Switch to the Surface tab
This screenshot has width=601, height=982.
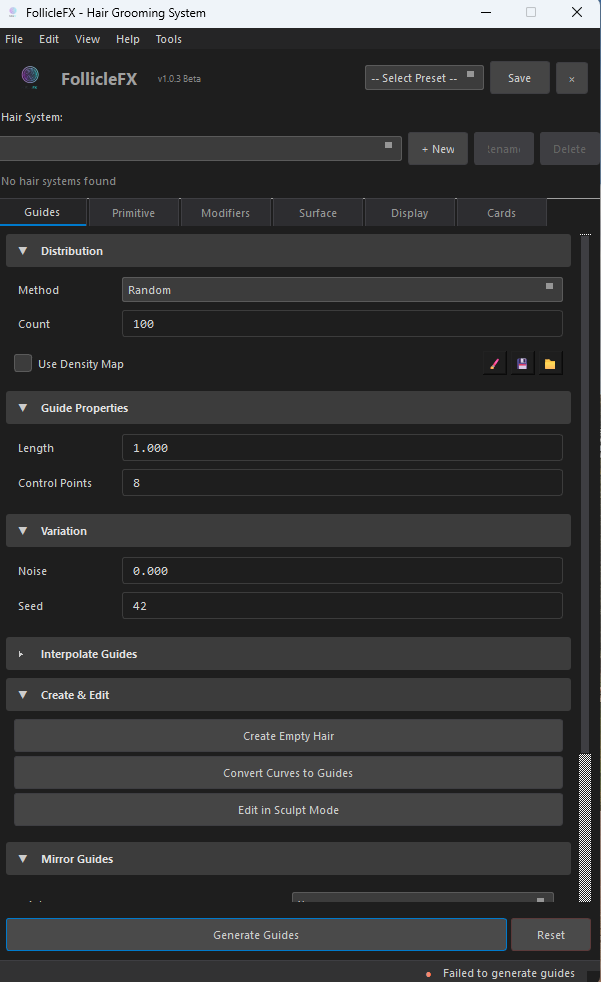(x=318, y=213)
